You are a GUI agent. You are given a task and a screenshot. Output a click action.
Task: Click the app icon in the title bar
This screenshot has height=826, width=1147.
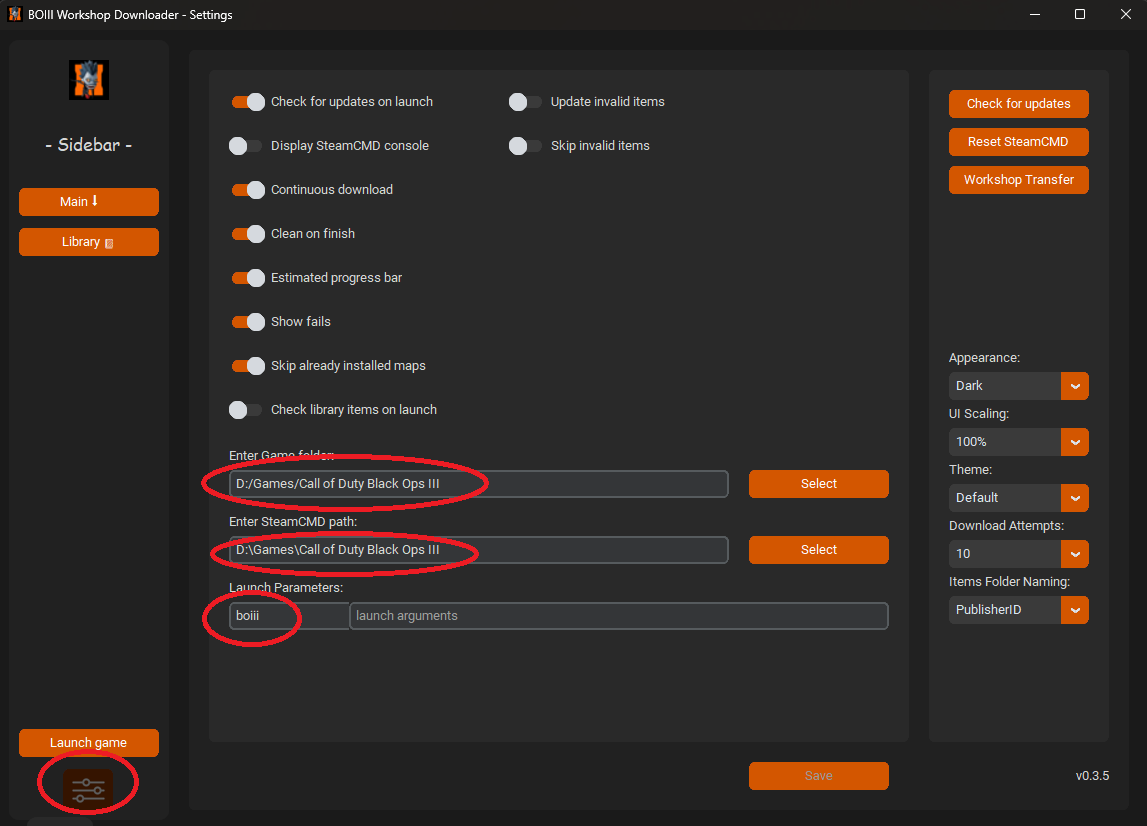[15, 15]
